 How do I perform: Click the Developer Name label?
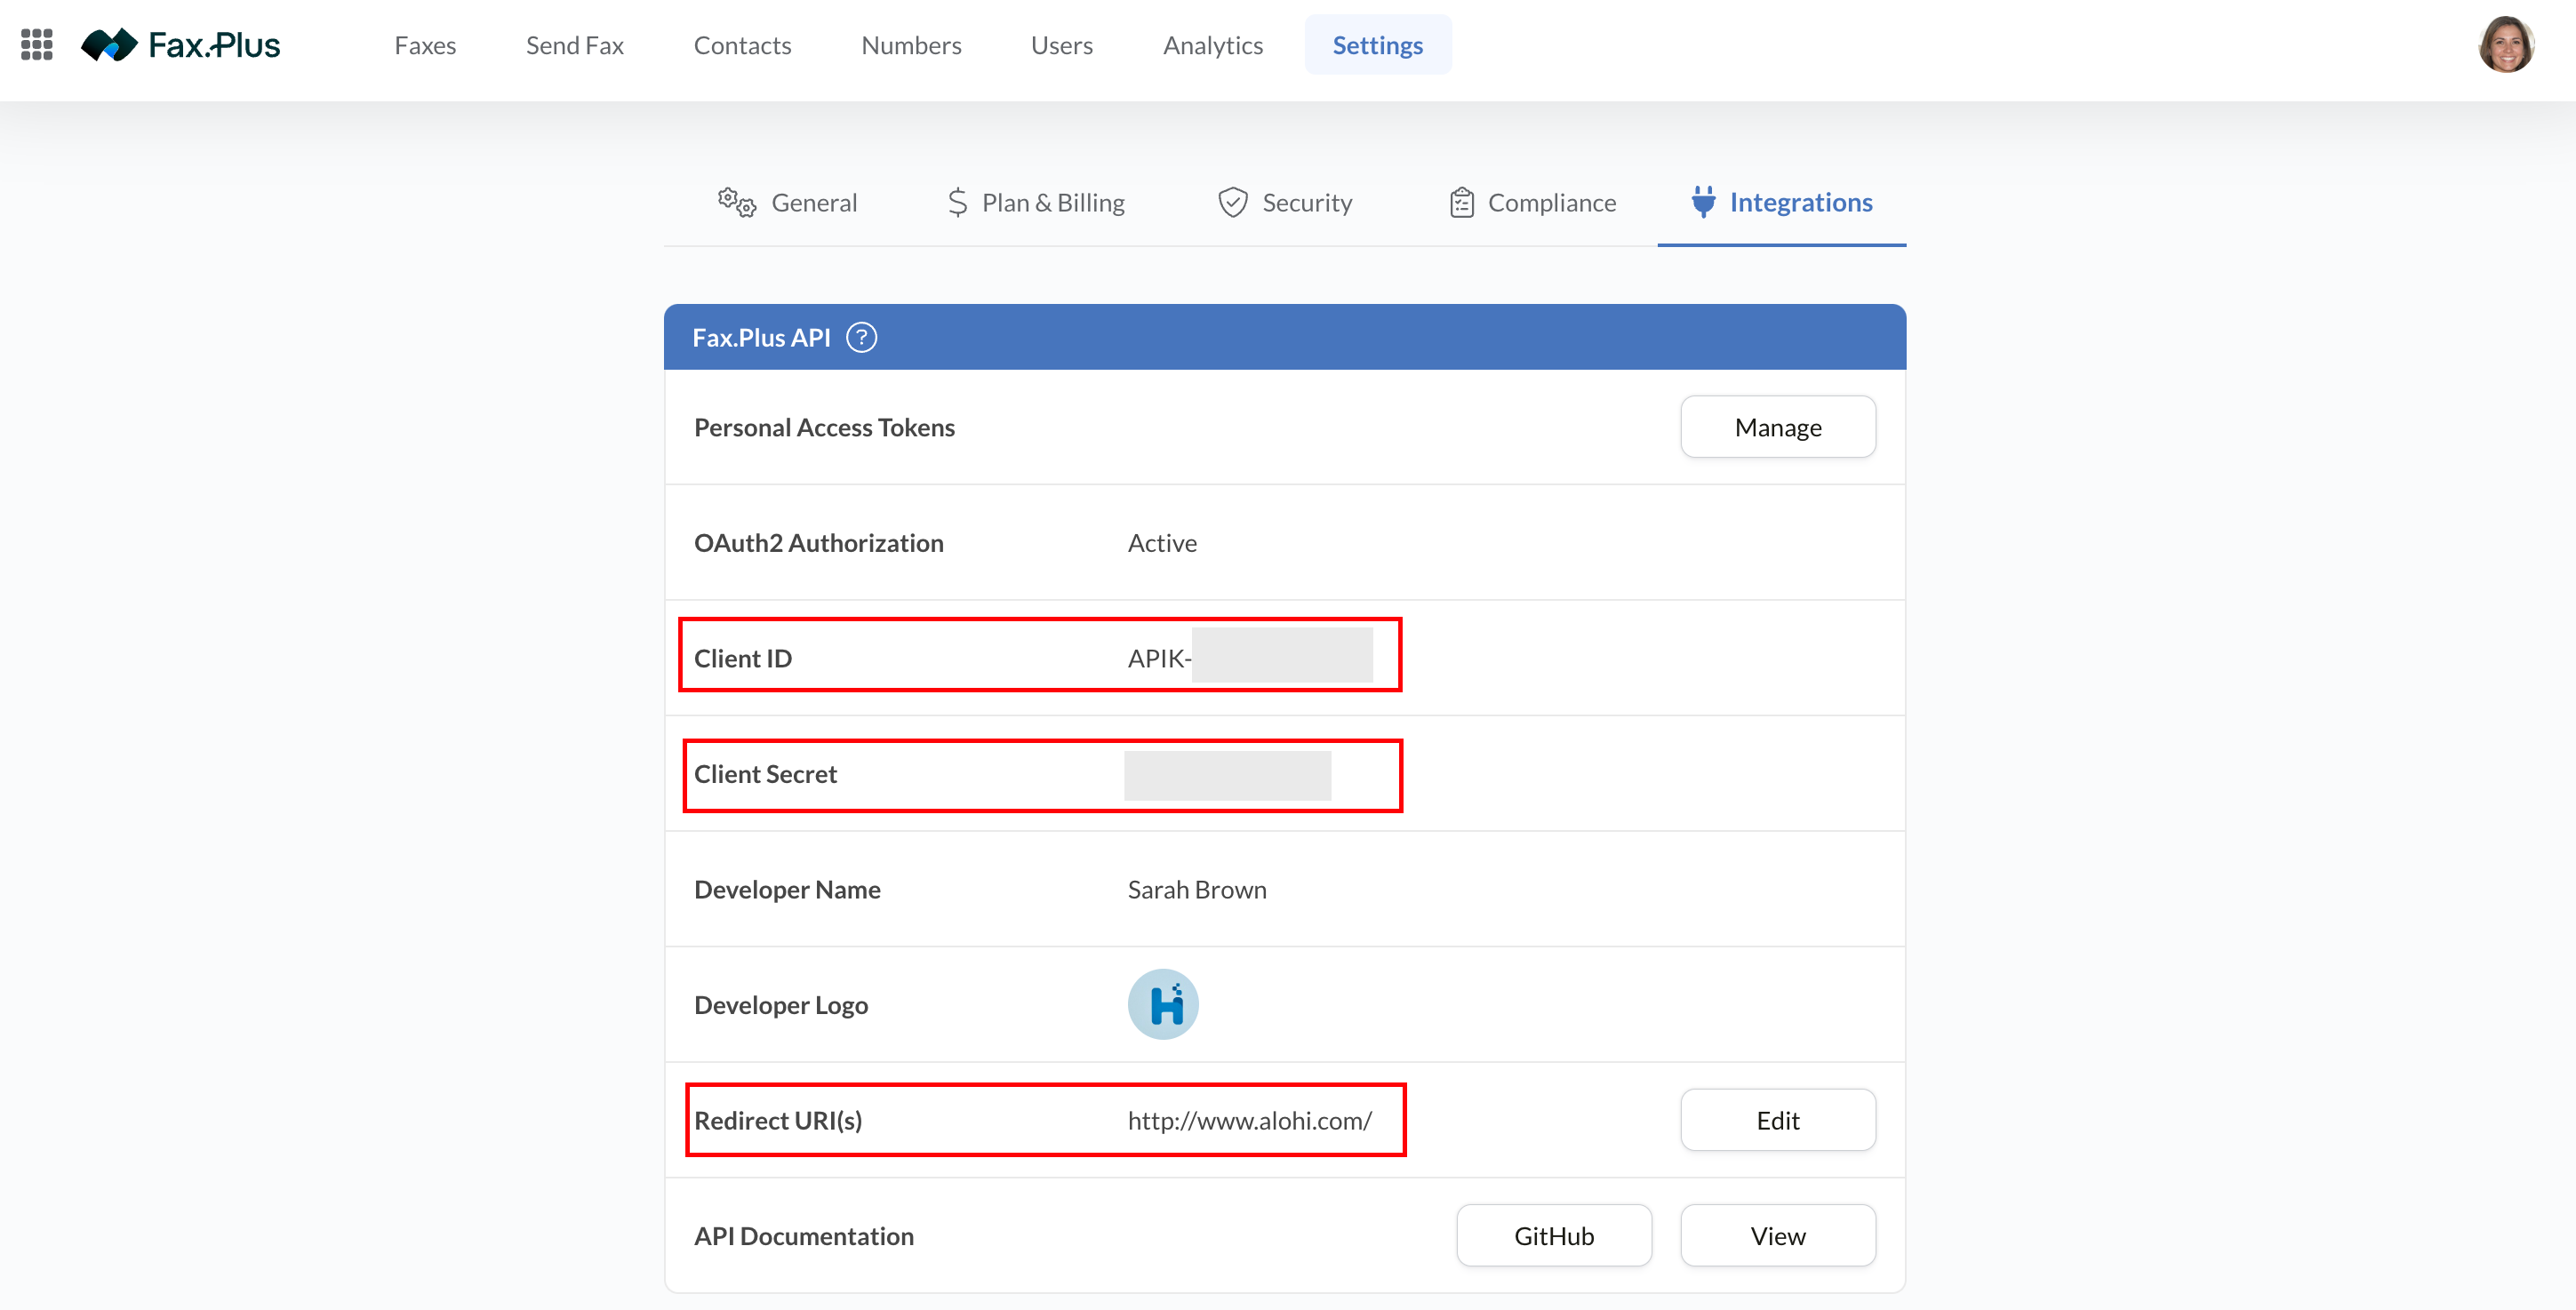point(787,890)
